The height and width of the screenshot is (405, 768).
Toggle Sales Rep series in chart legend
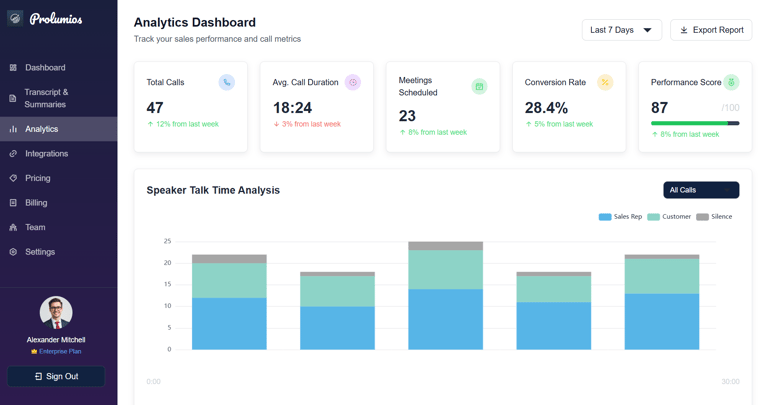point(620,216)
